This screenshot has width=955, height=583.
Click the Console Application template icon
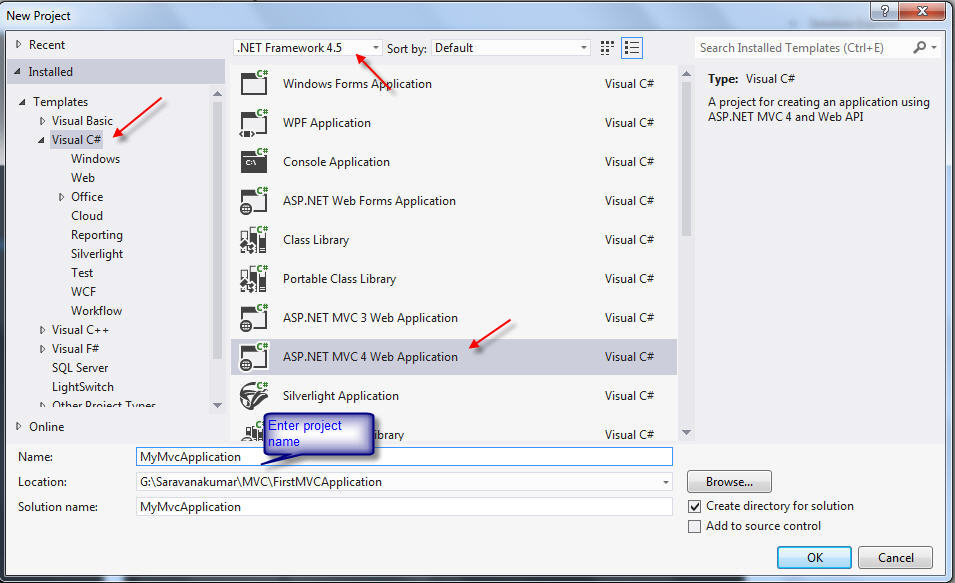point(254,161)
